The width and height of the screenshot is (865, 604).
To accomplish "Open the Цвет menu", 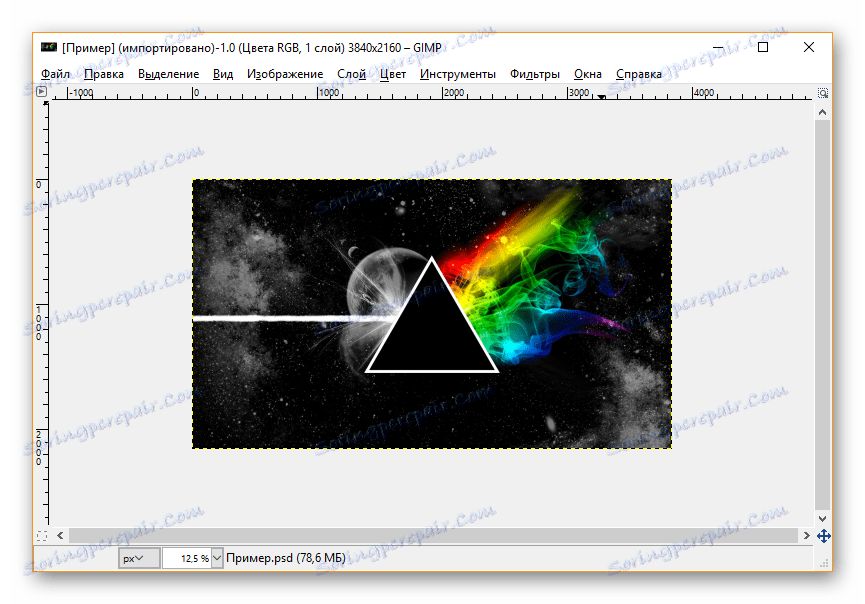I will pos(393,74).
